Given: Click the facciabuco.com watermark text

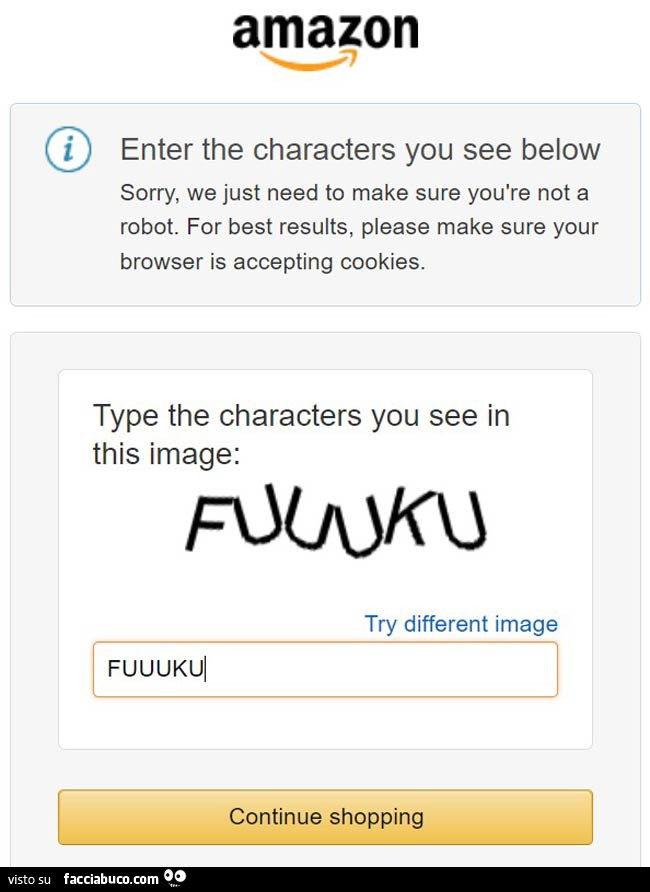Looking at the screenshot, I should pyautogui.click(x=111, y=879).
